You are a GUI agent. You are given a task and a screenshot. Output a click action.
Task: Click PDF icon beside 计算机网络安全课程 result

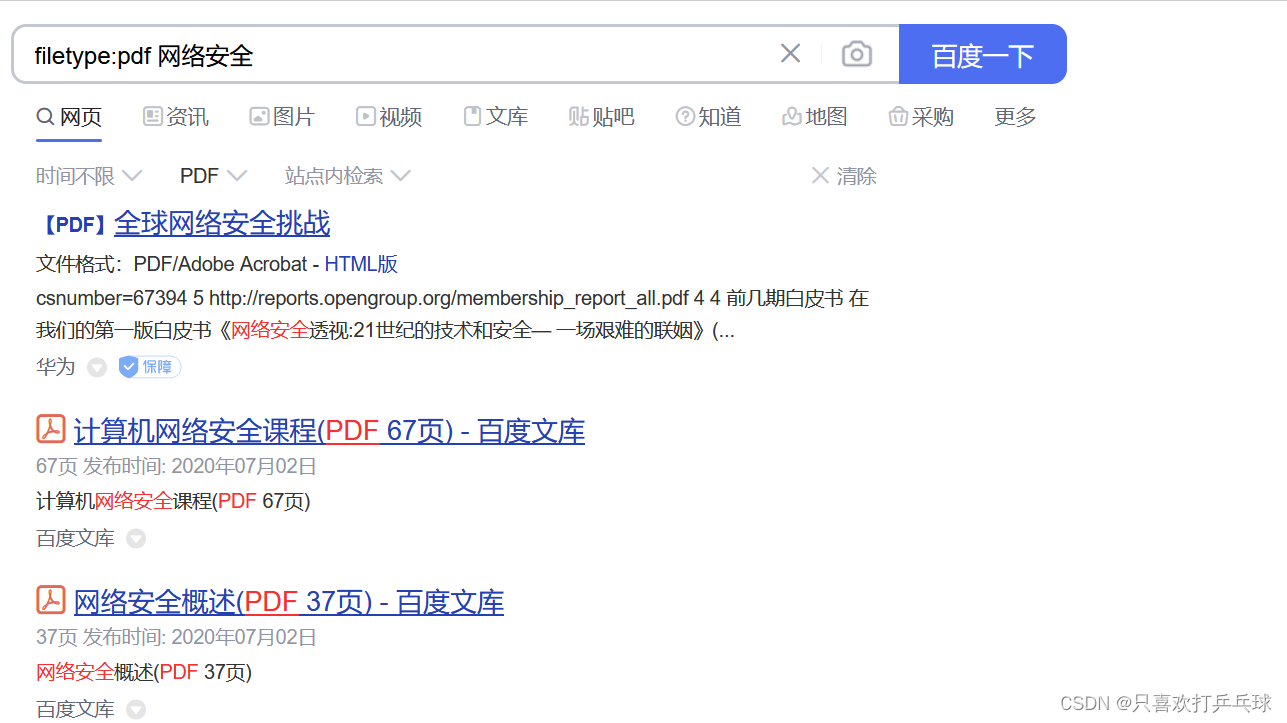(51, 429)
